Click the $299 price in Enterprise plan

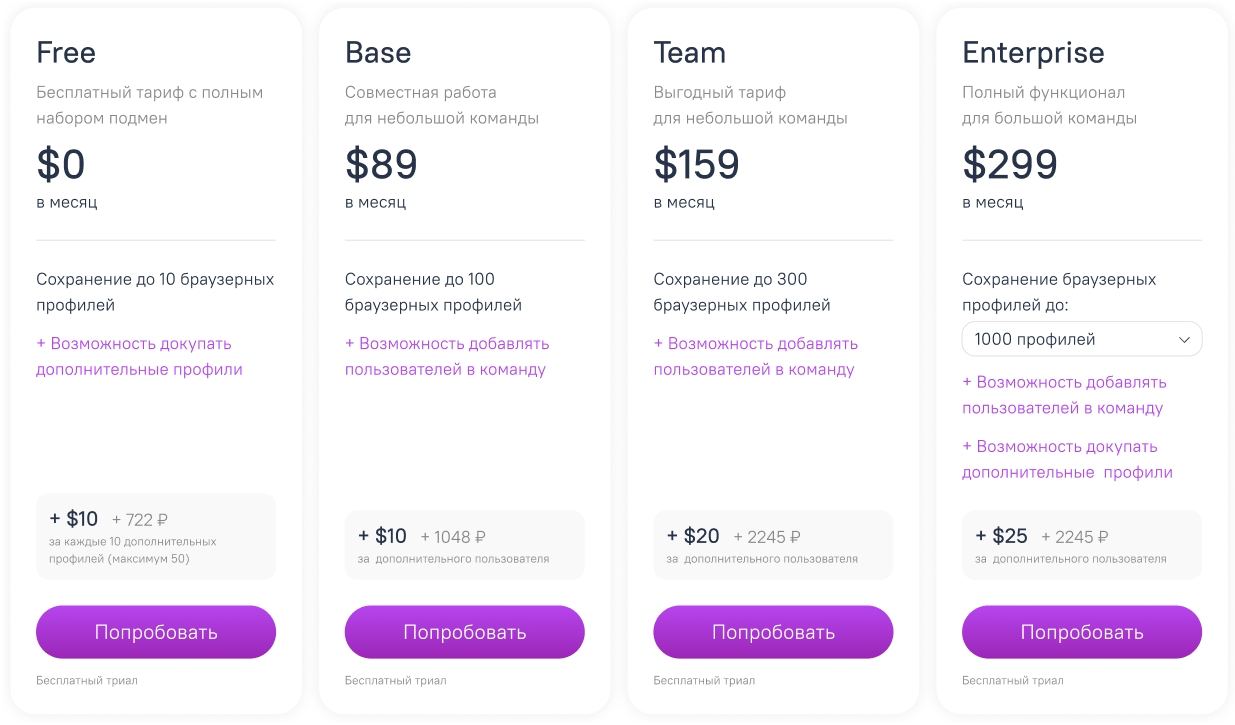pyautogui.click(x=1010, y=164)
